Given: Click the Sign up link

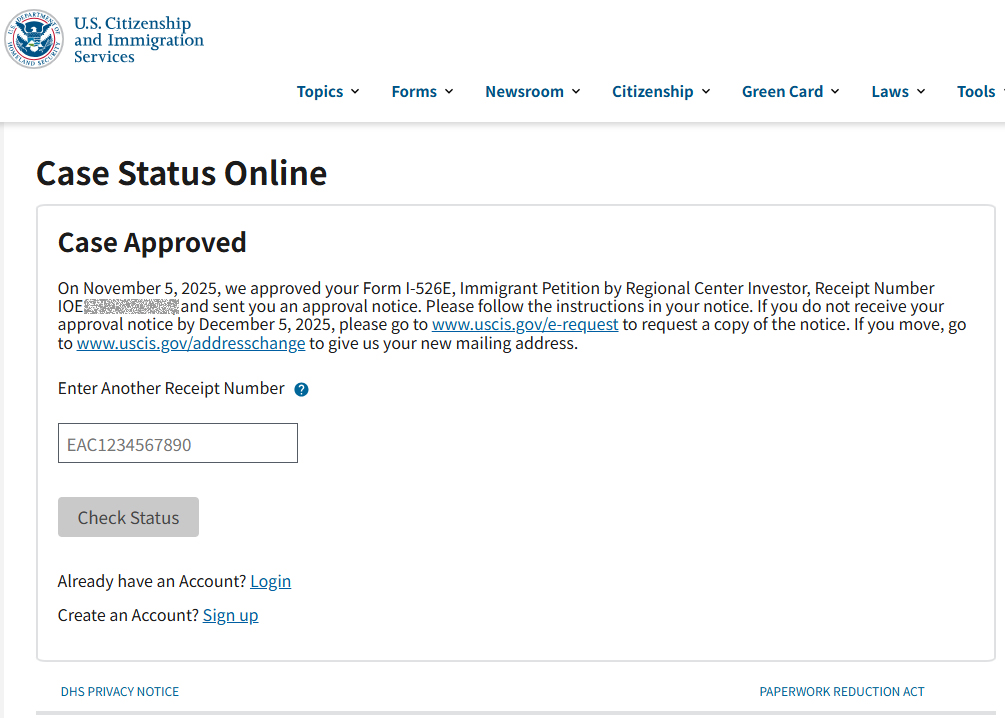Looking at the screenshot, I should click(x=231, y=615).
